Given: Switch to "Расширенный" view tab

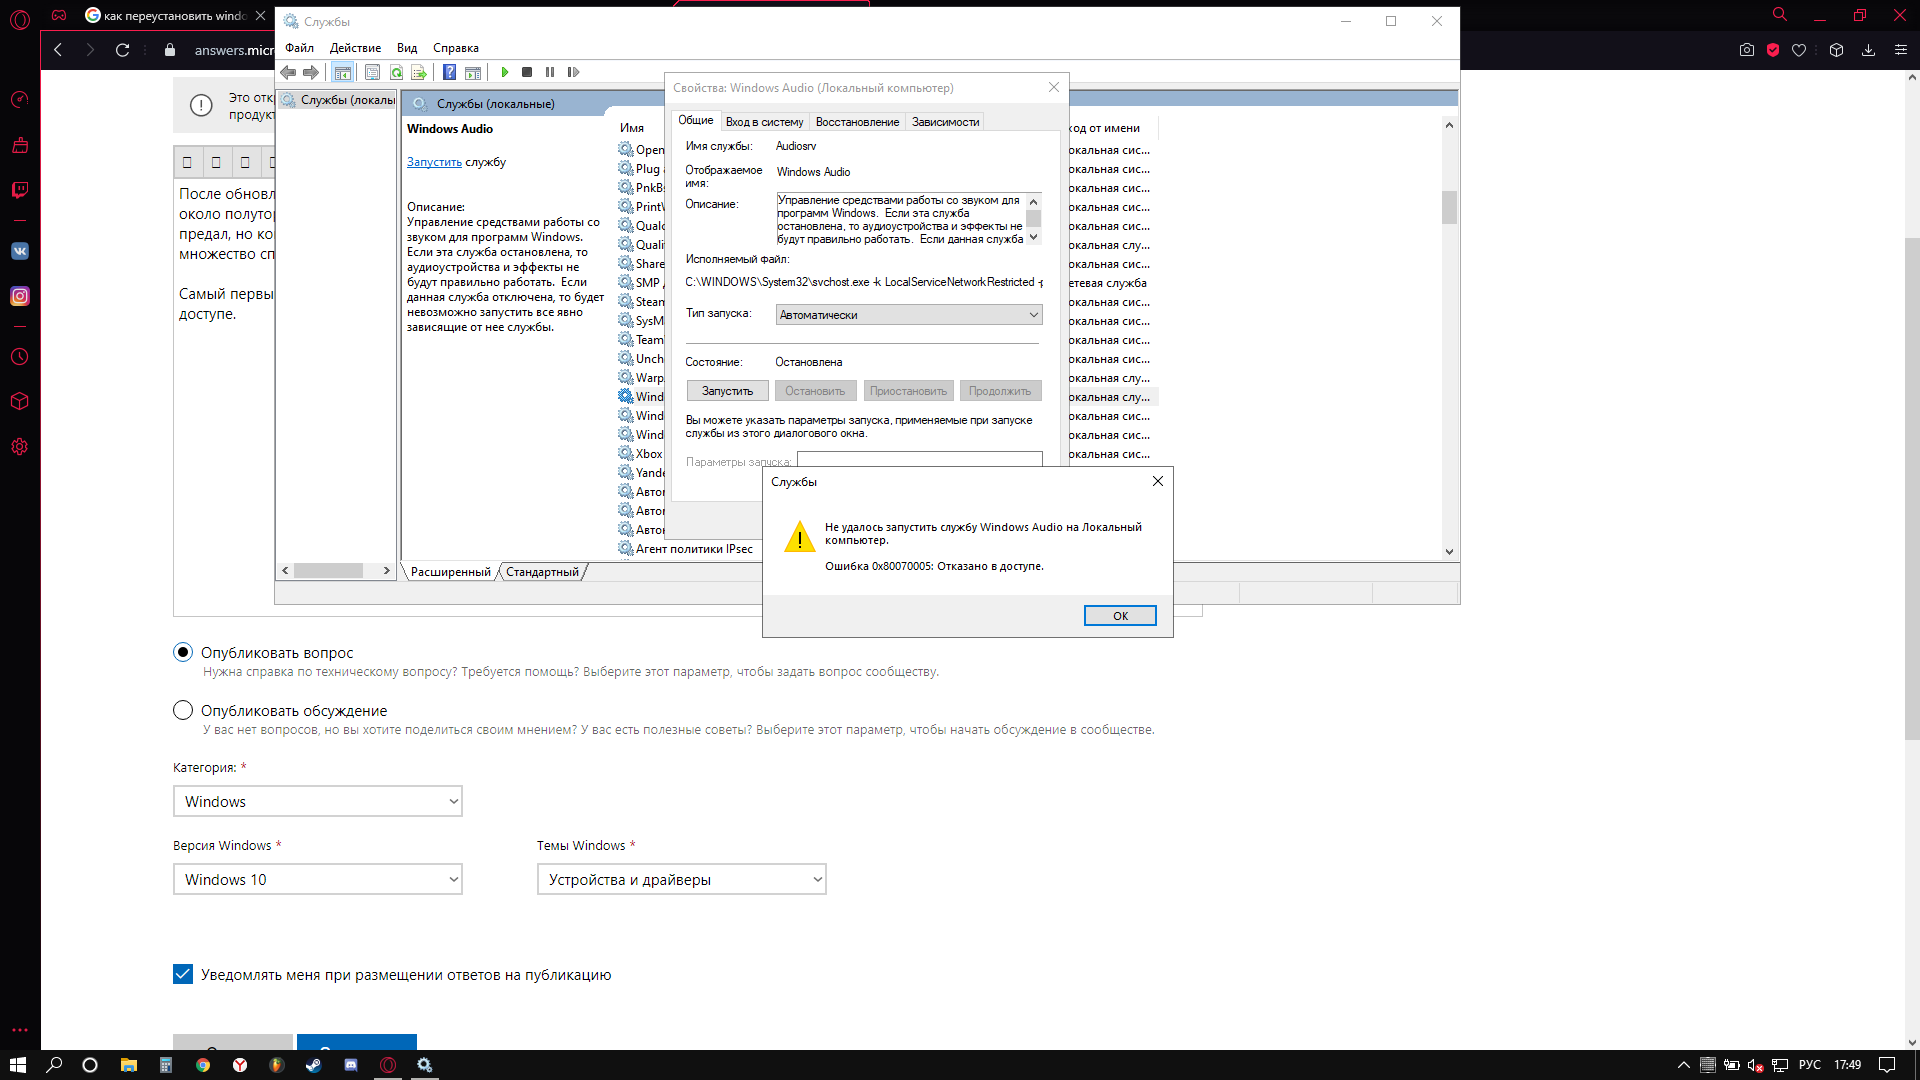Looking at the screenshot, I should 451,572.
